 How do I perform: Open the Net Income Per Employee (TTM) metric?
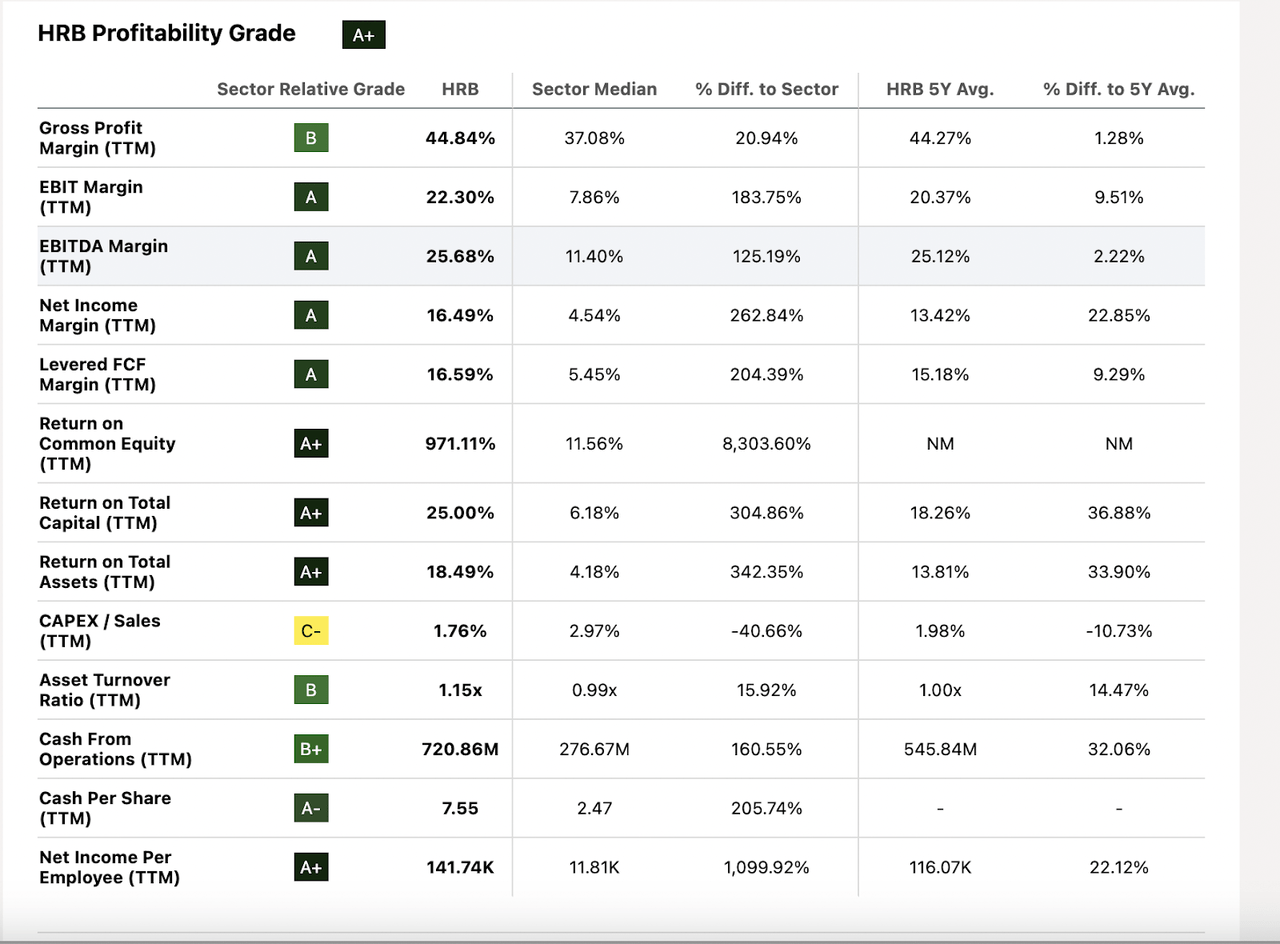click(x=110, y=866)
